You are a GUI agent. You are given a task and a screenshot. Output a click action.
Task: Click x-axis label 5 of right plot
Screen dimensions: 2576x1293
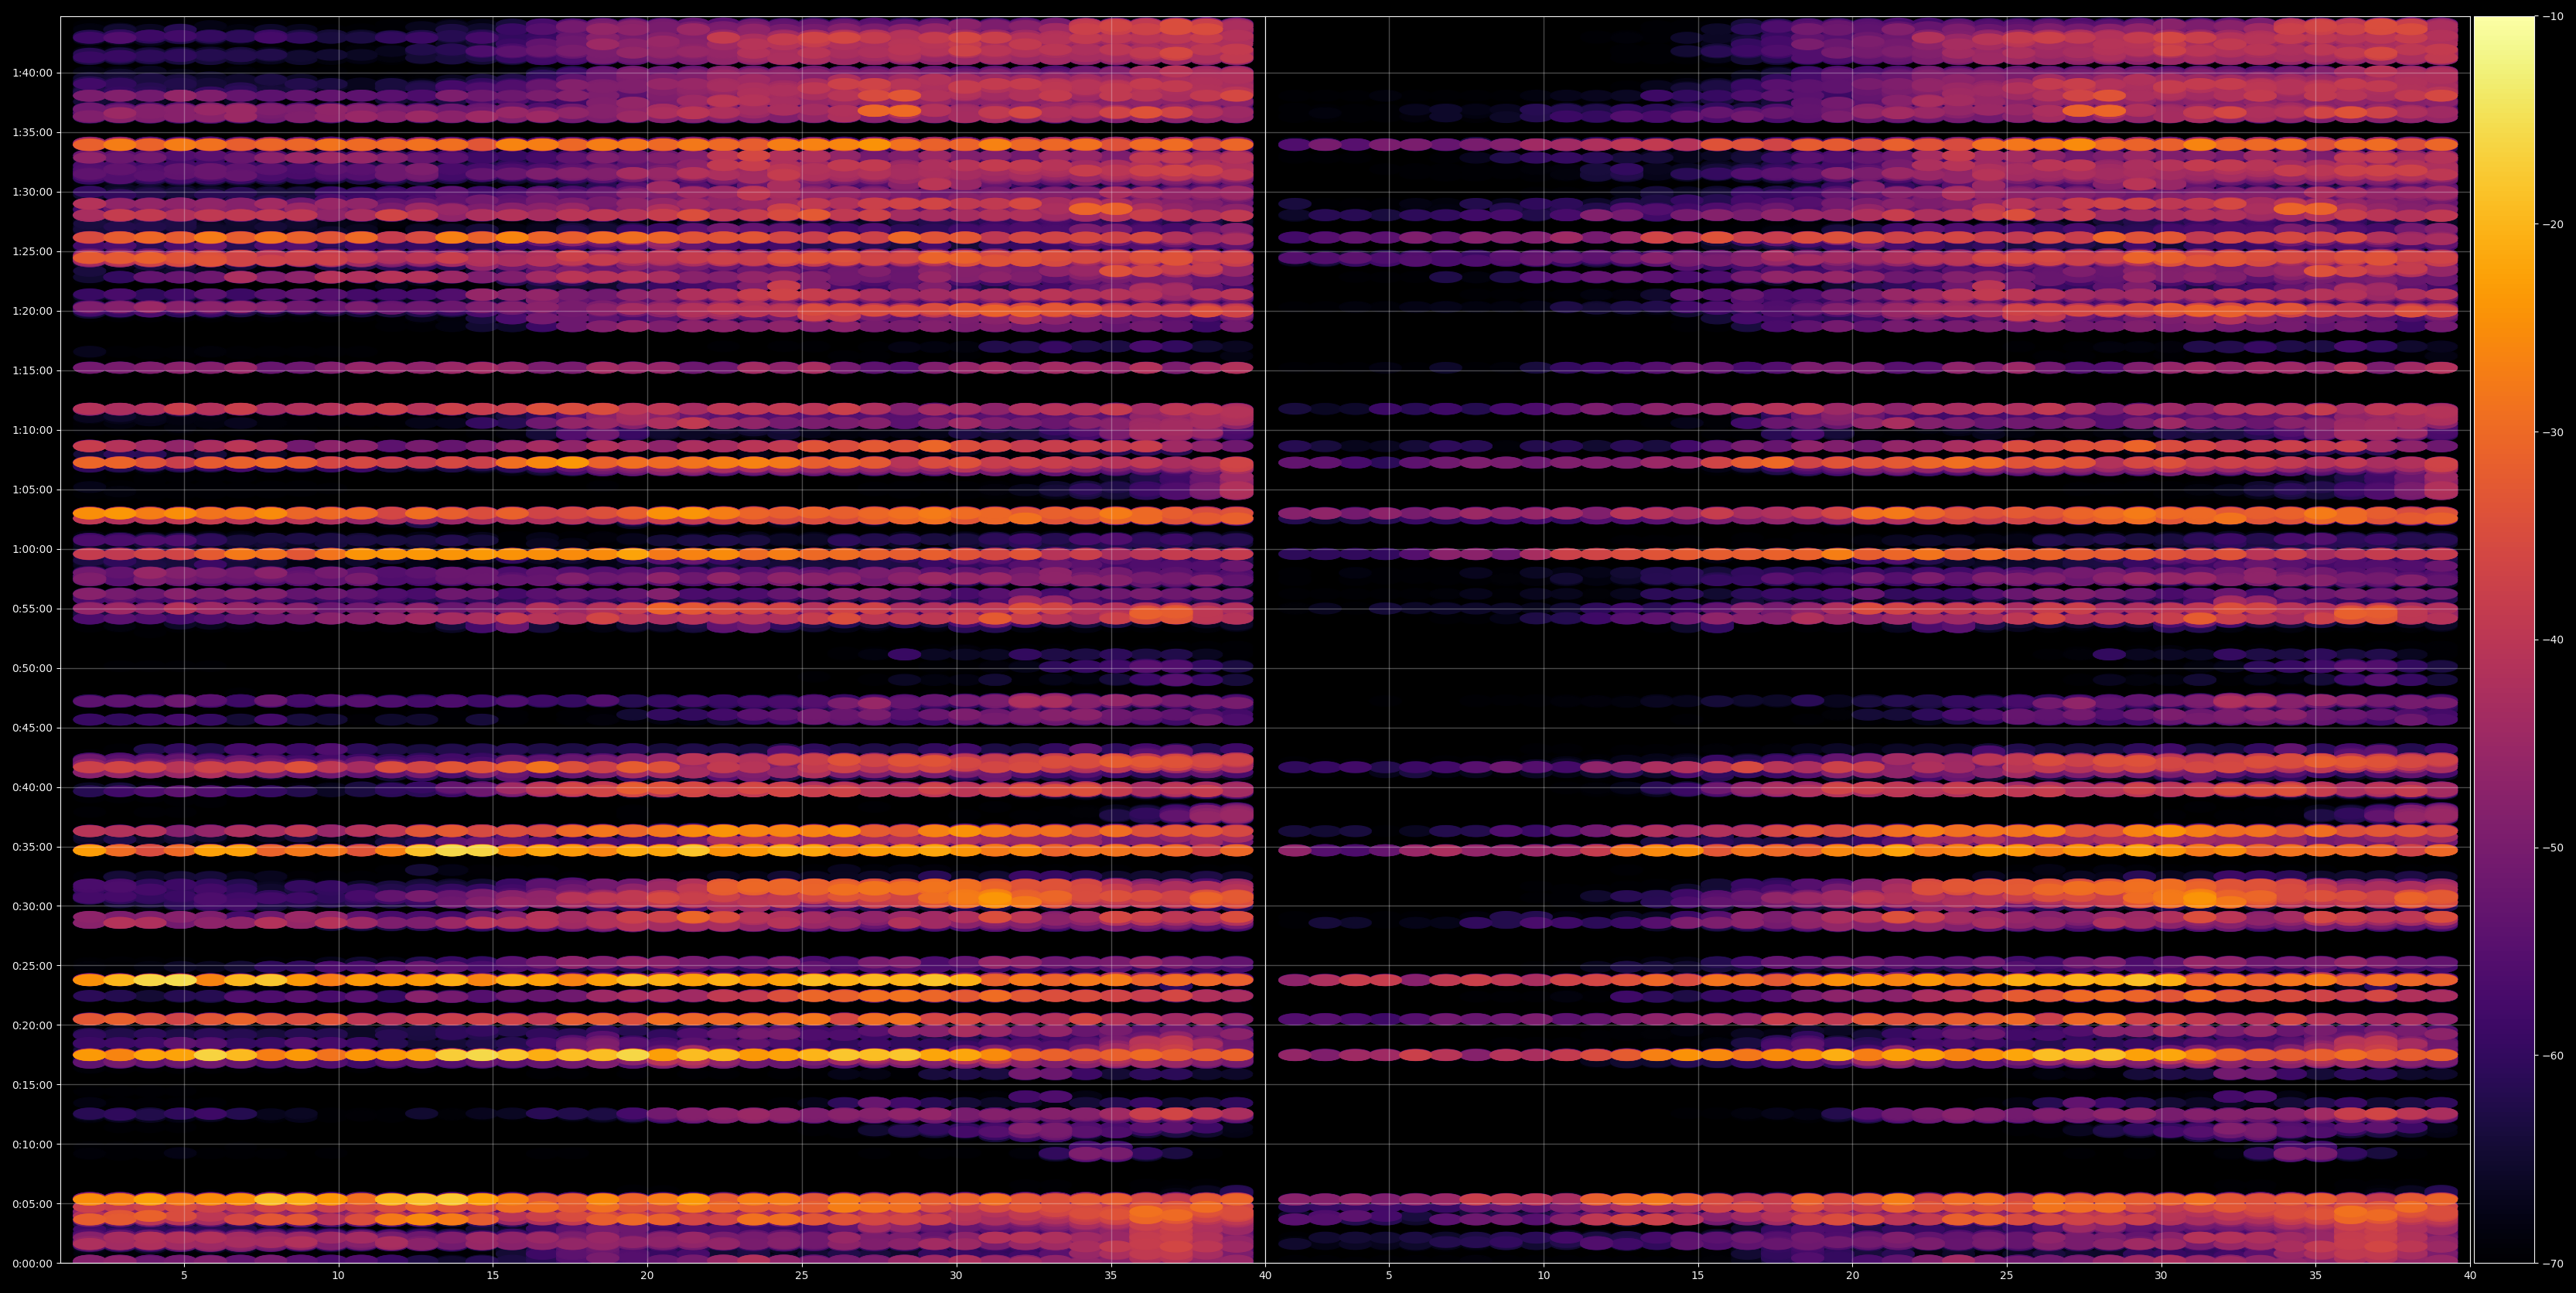click(1389, 1276)
